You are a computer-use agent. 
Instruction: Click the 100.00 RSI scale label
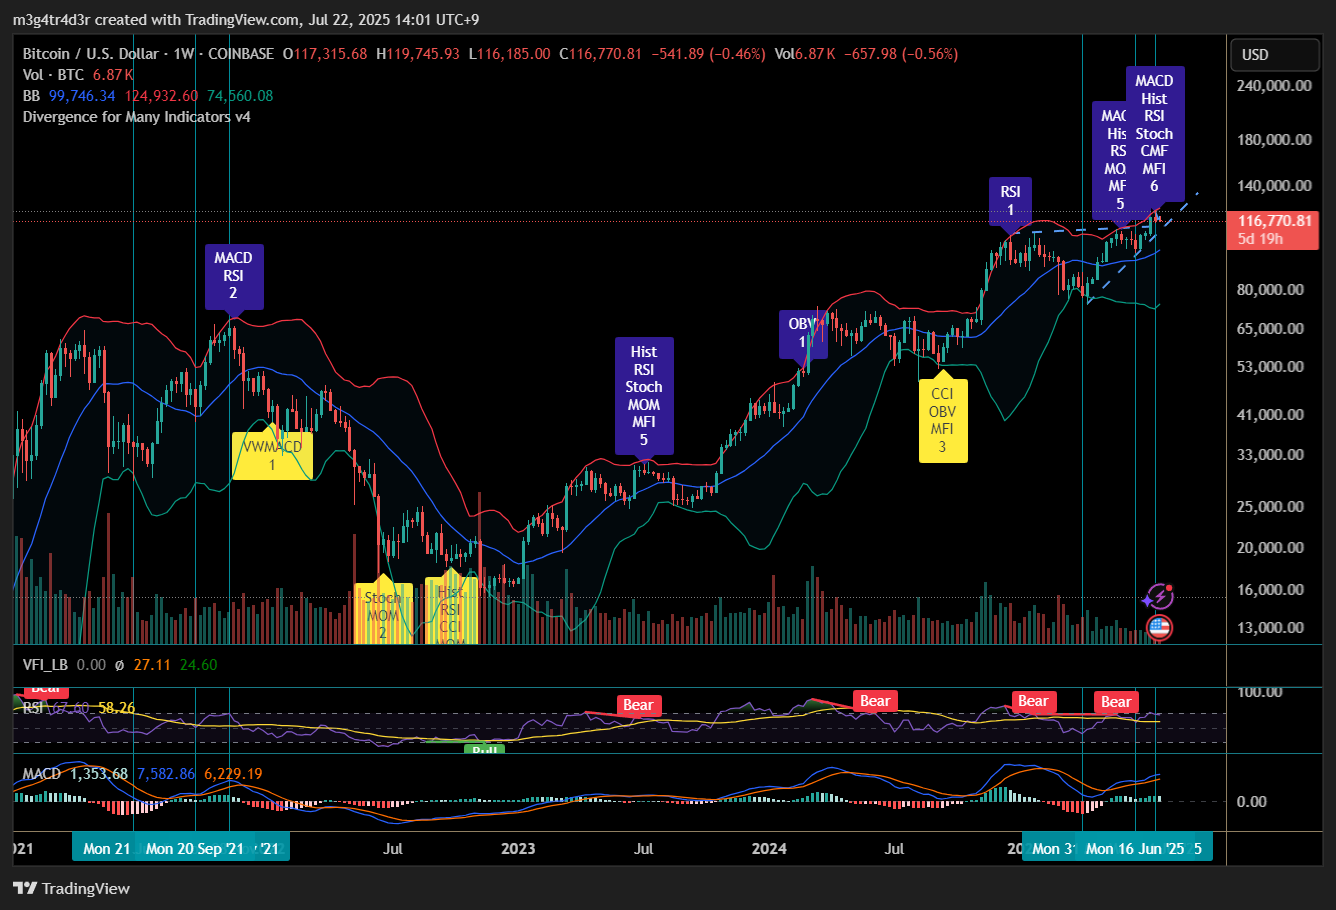pyautogui.click(x=1260, y=692)
